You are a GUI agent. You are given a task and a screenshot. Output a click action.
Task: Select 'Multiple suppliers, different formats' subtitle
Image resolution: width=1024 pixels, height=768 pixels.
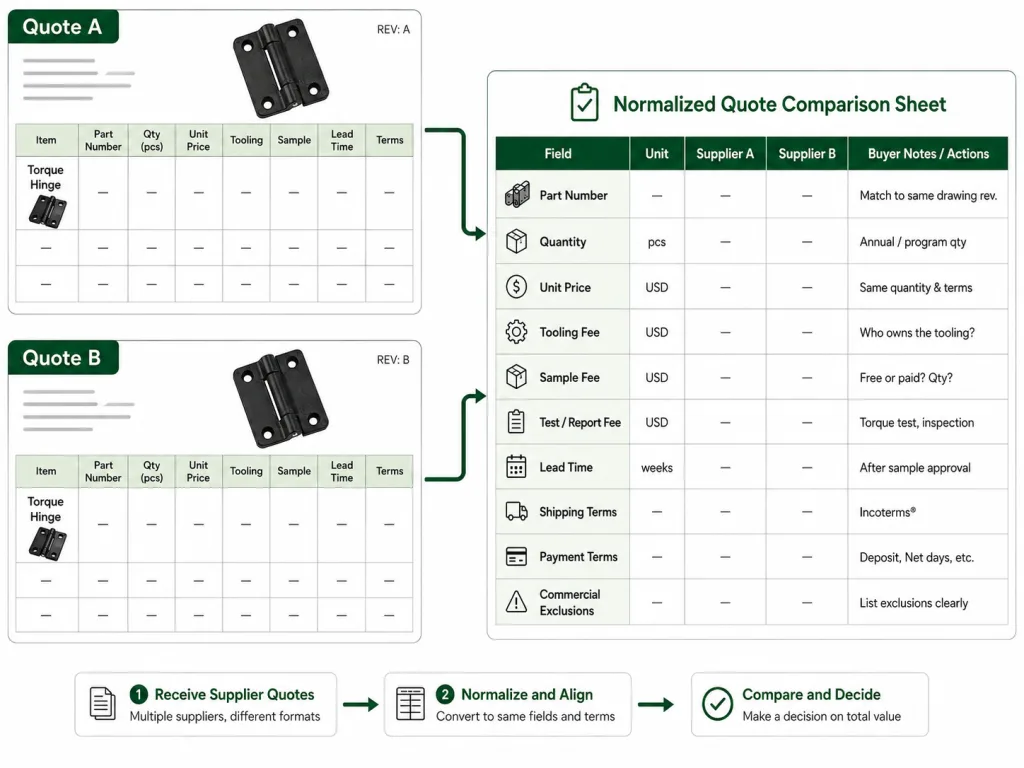tap(225, 716)
